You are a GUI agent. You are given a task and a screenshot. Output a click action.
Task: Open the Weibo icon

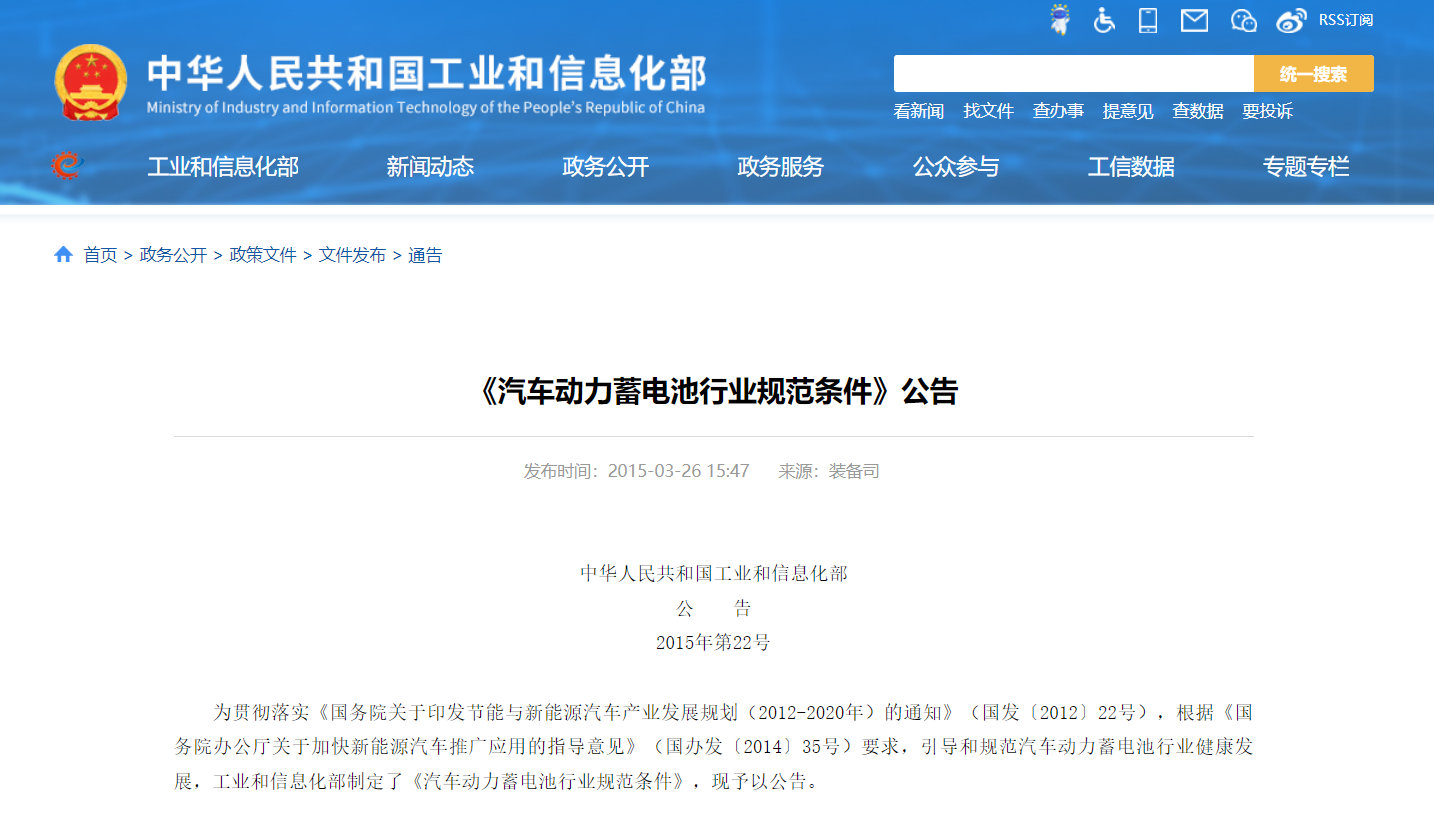pyautogui.click(x=1291, y=20)
